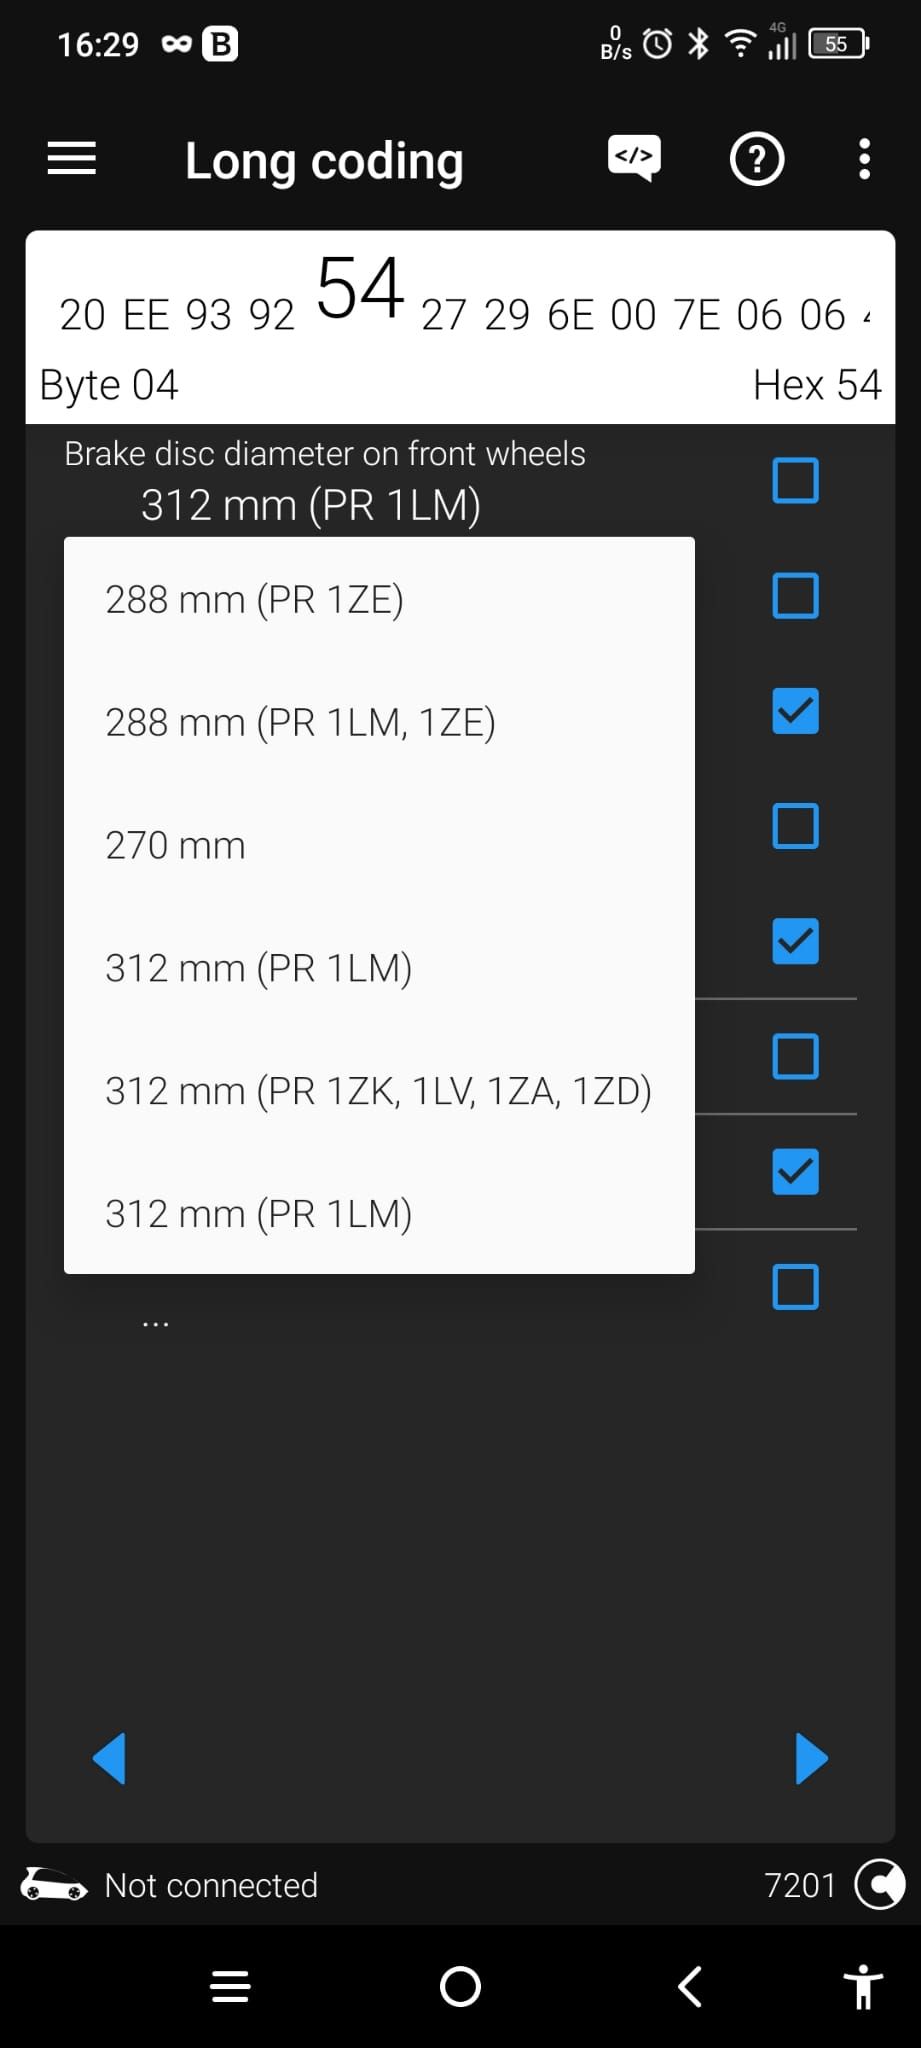Image resolution: width=921 pixels, height=2048 pixels.
Task: Go to next byte with right arrow
Action: [x=811, y=1758]
